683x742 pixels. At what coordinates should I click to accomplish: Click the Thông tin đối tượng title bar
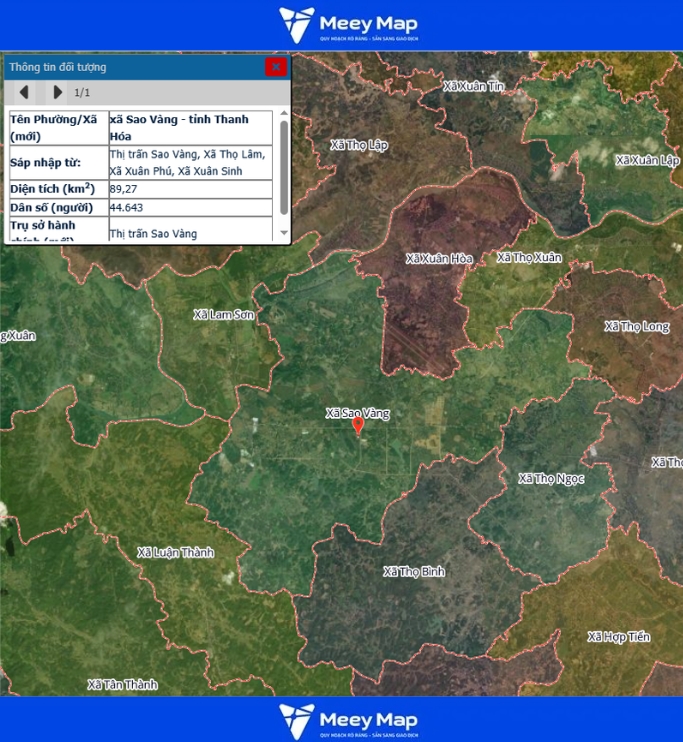pos(130,67)
